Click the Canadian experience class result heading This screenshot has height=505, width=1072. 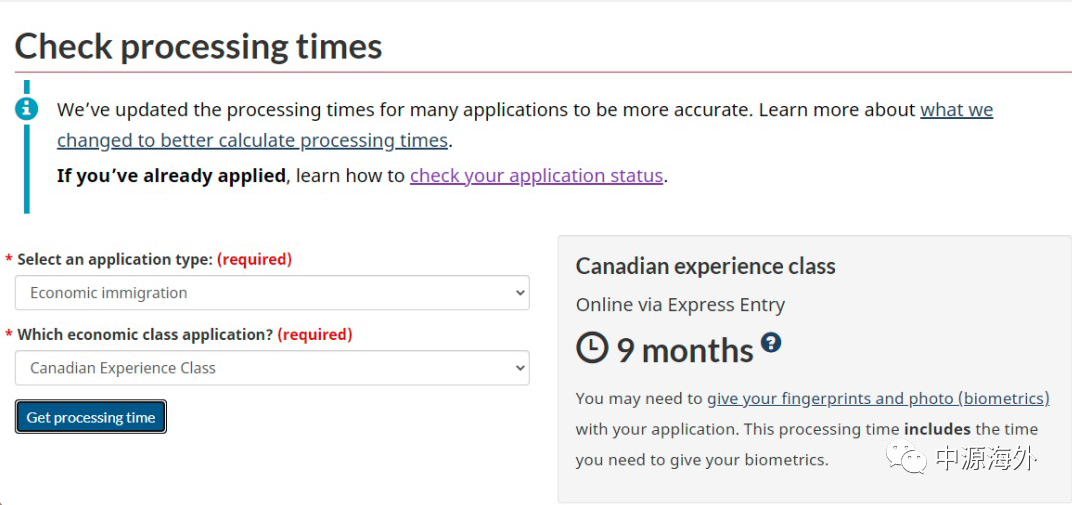click(x=705, y=266)
